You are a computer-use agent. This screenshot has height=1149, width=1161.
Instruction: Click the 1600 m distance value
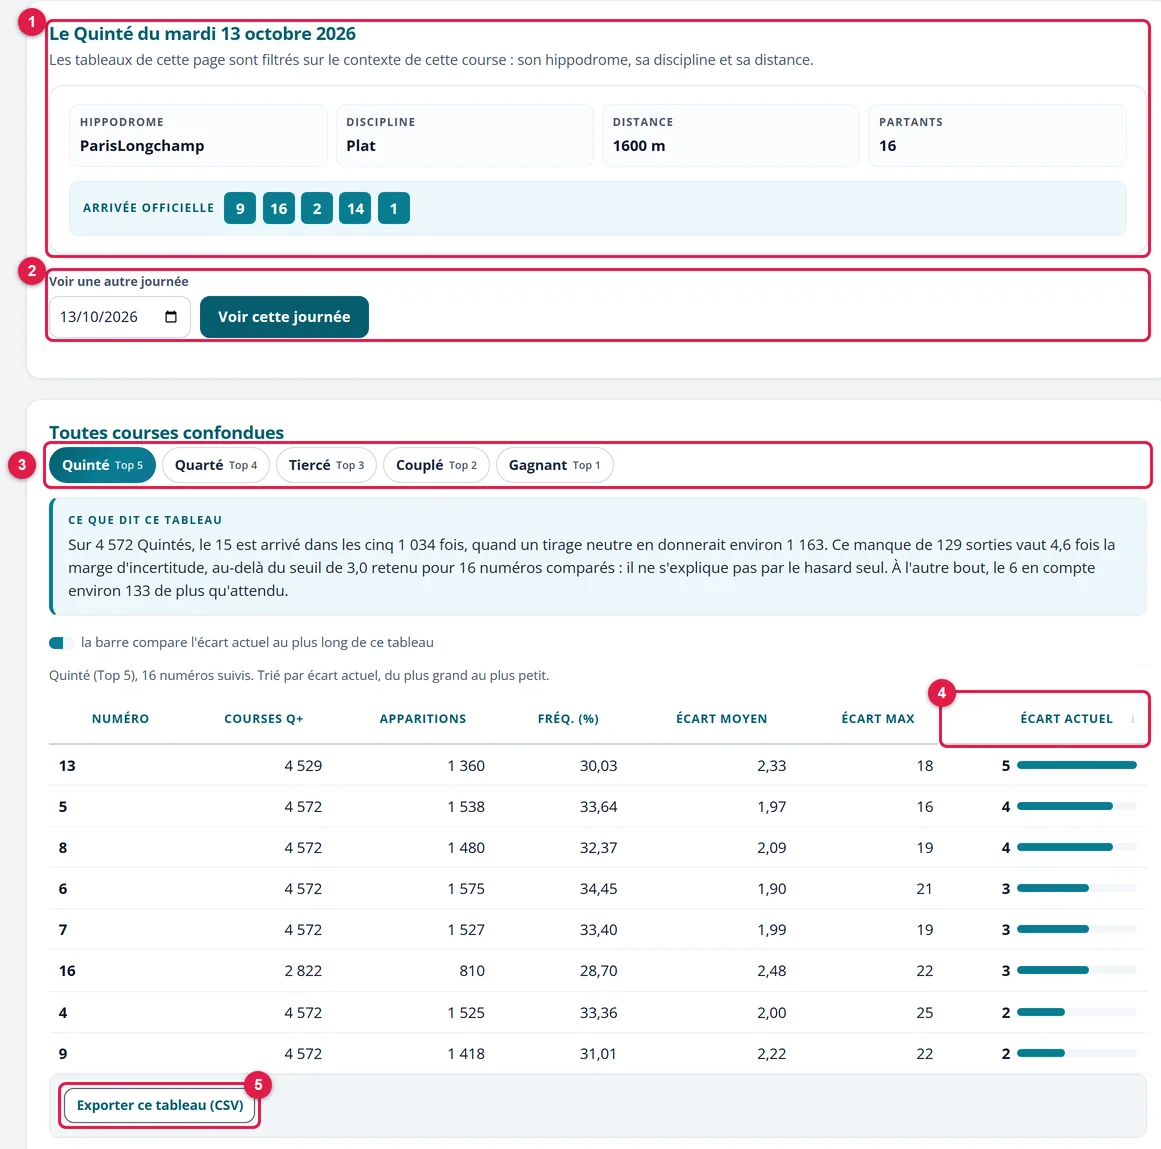coord(638,146)
